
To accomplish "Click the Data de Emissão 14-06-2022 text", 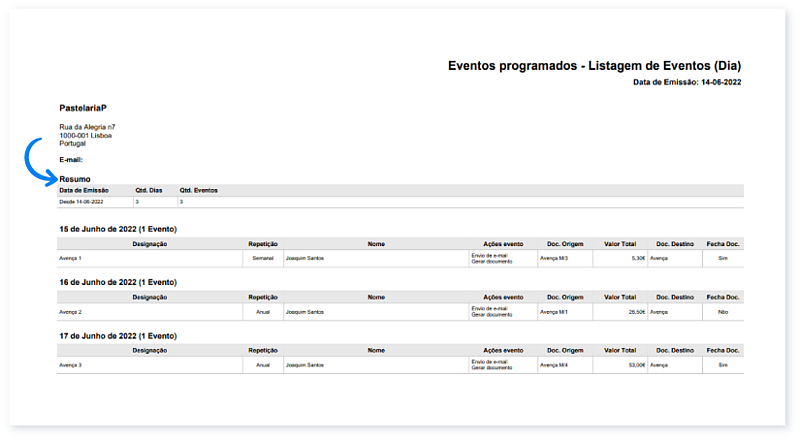I will [686, 82].
